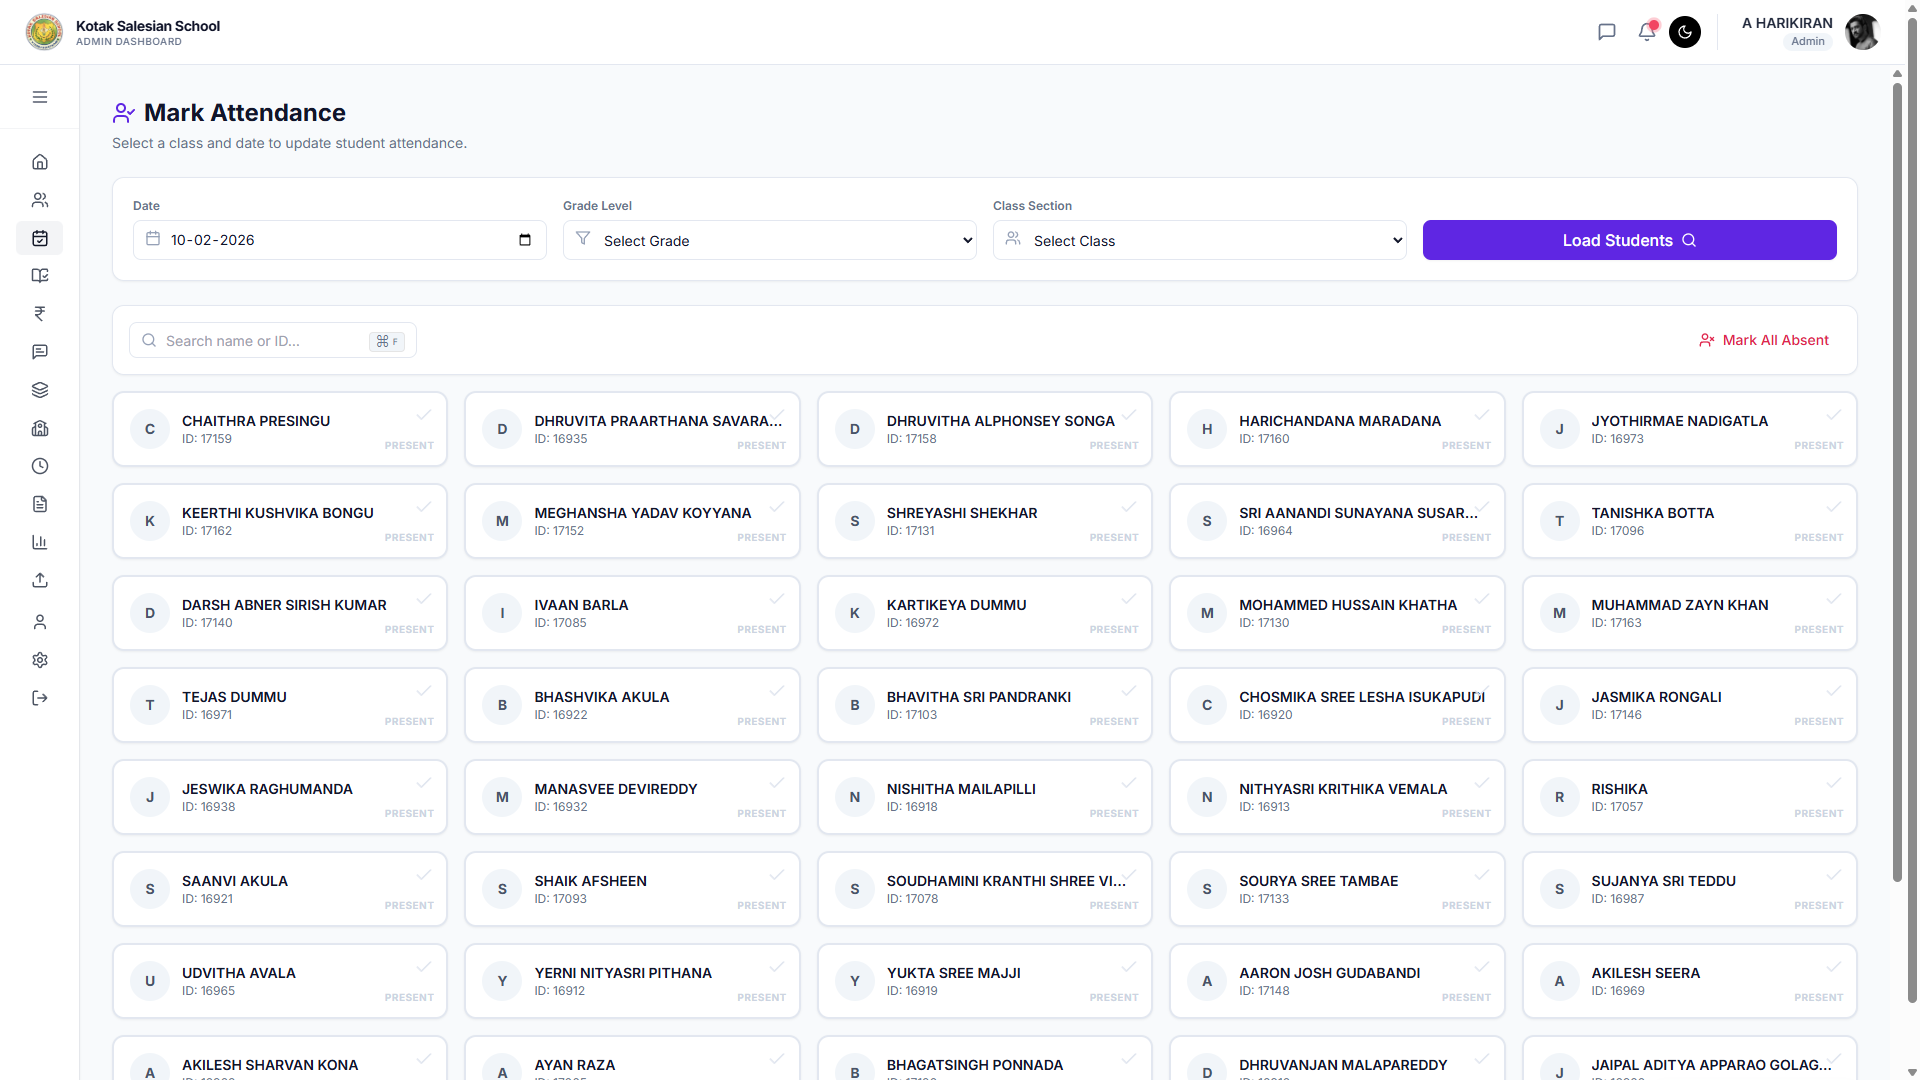Open the timetable clock icon
This screenshot has width=1920, height=1080.
[40, 466]
